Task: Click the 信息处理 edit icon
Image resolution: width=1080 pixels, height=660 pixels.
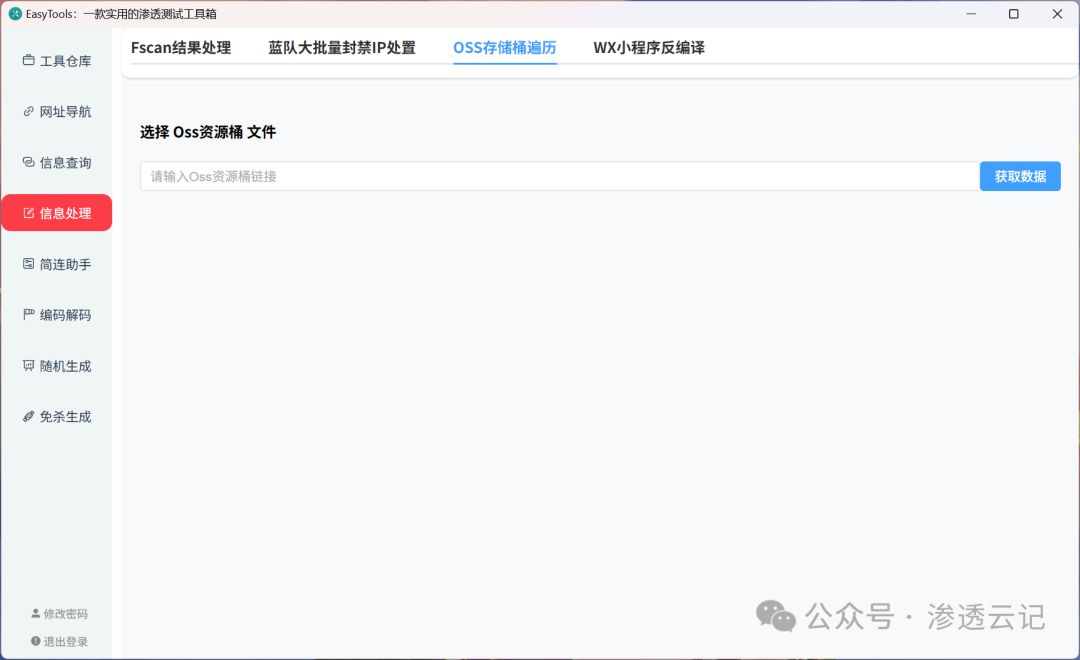Action: [x=28, y=213]
